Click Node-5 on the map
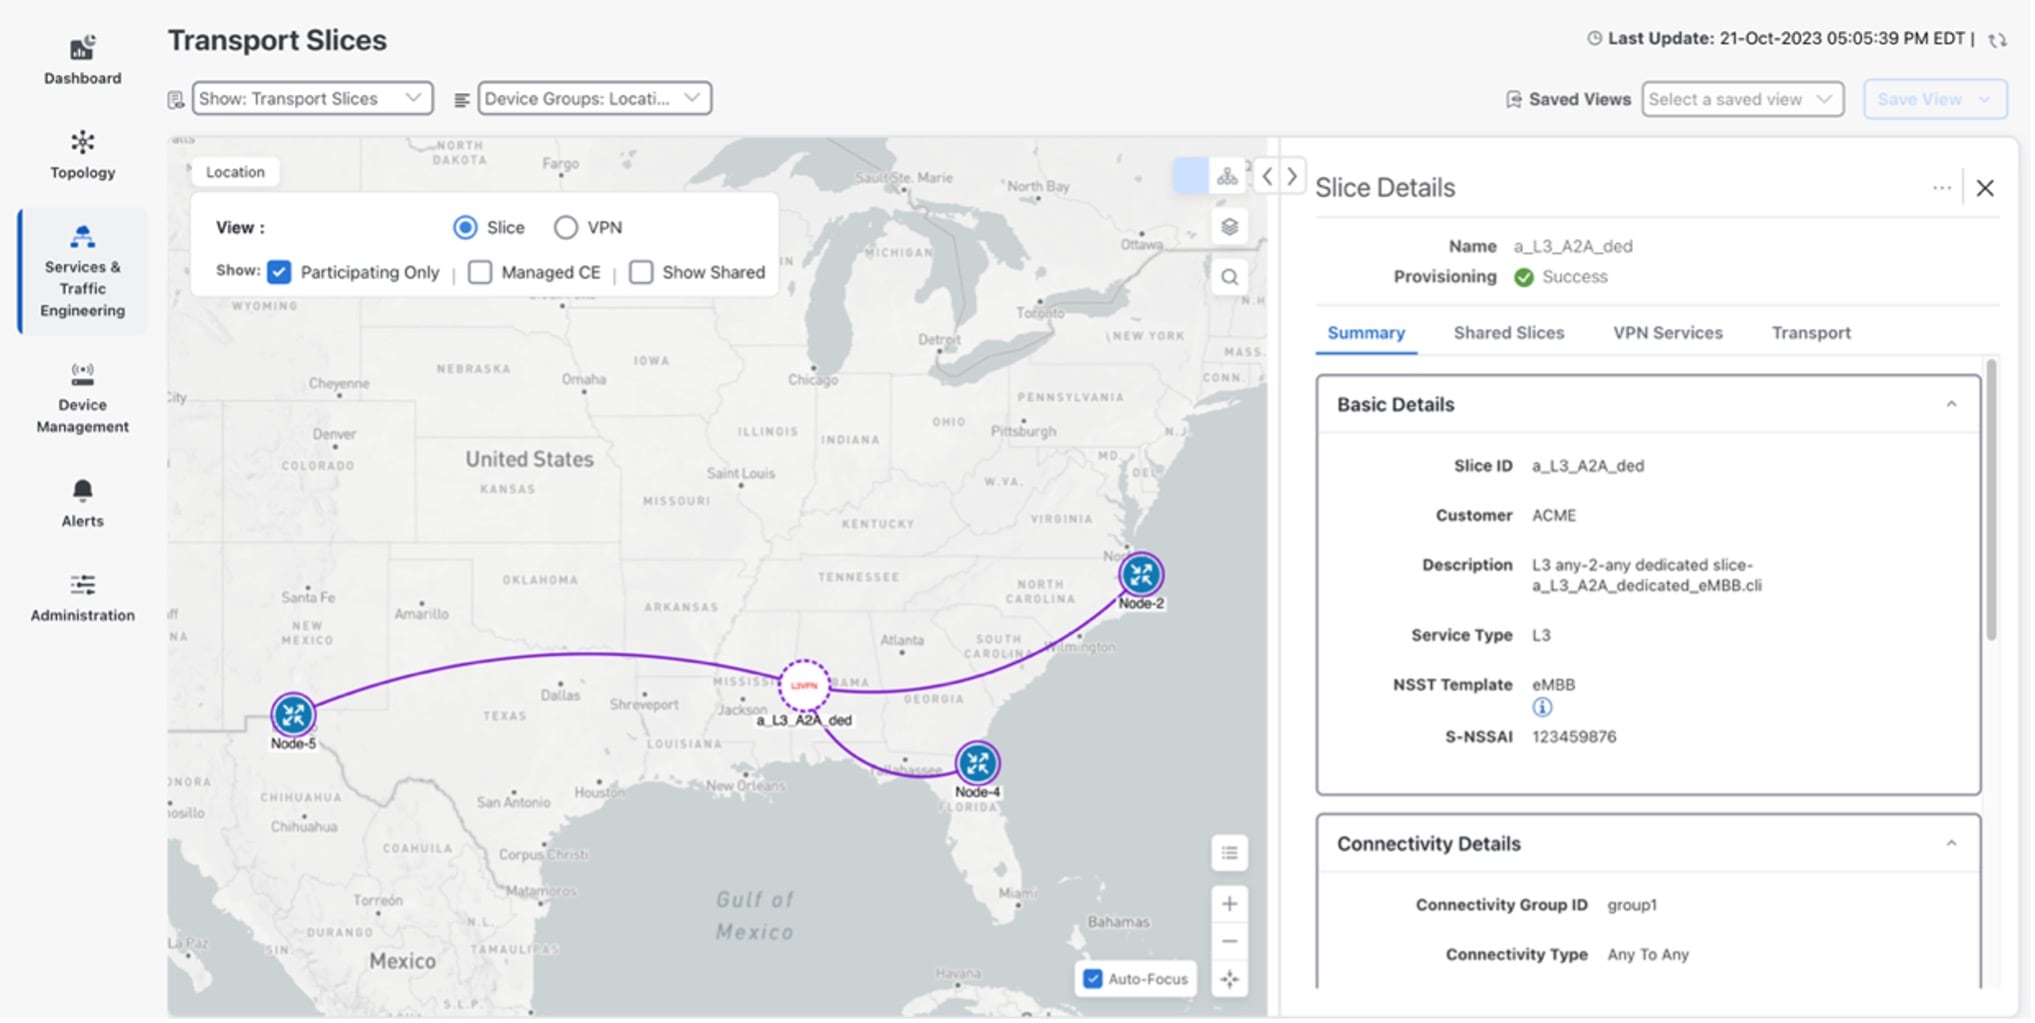This screenshot has height=1023, width=2035. pyautogui.click(x=293, y=715)
